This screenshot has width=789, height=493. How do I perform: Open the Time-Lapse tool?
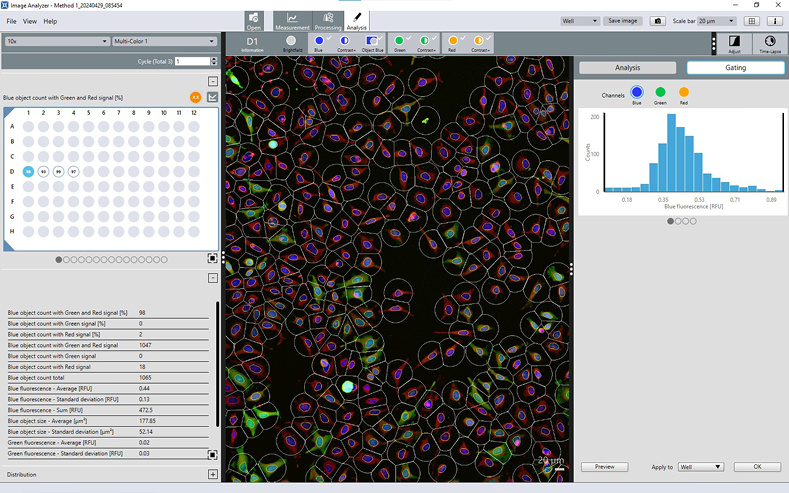point(770,43)
